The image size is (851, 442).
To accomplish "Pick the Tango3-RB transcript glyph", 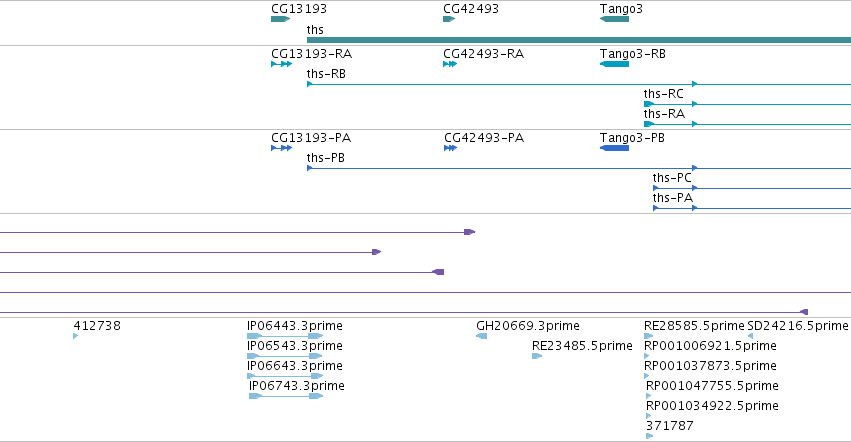I will point(614,64).
